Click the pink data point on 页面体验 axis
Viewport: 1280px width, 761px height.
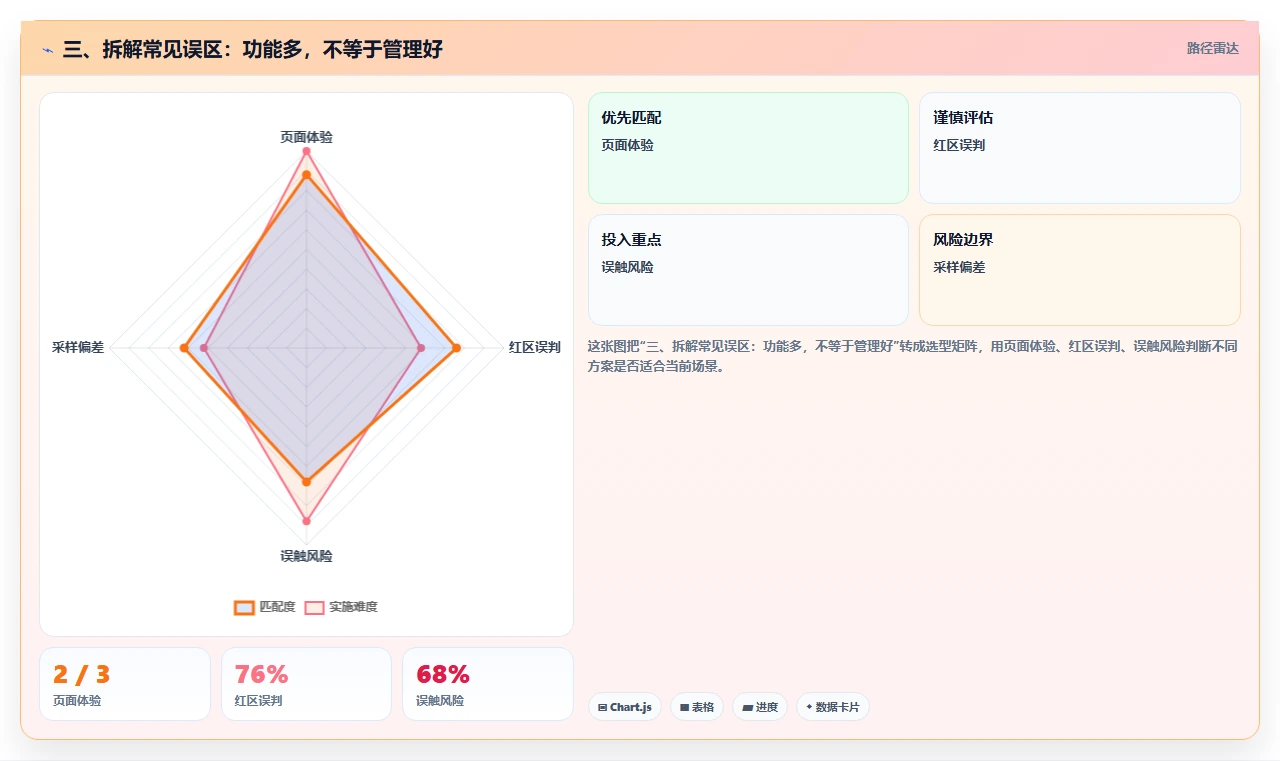tap(306, 151)
